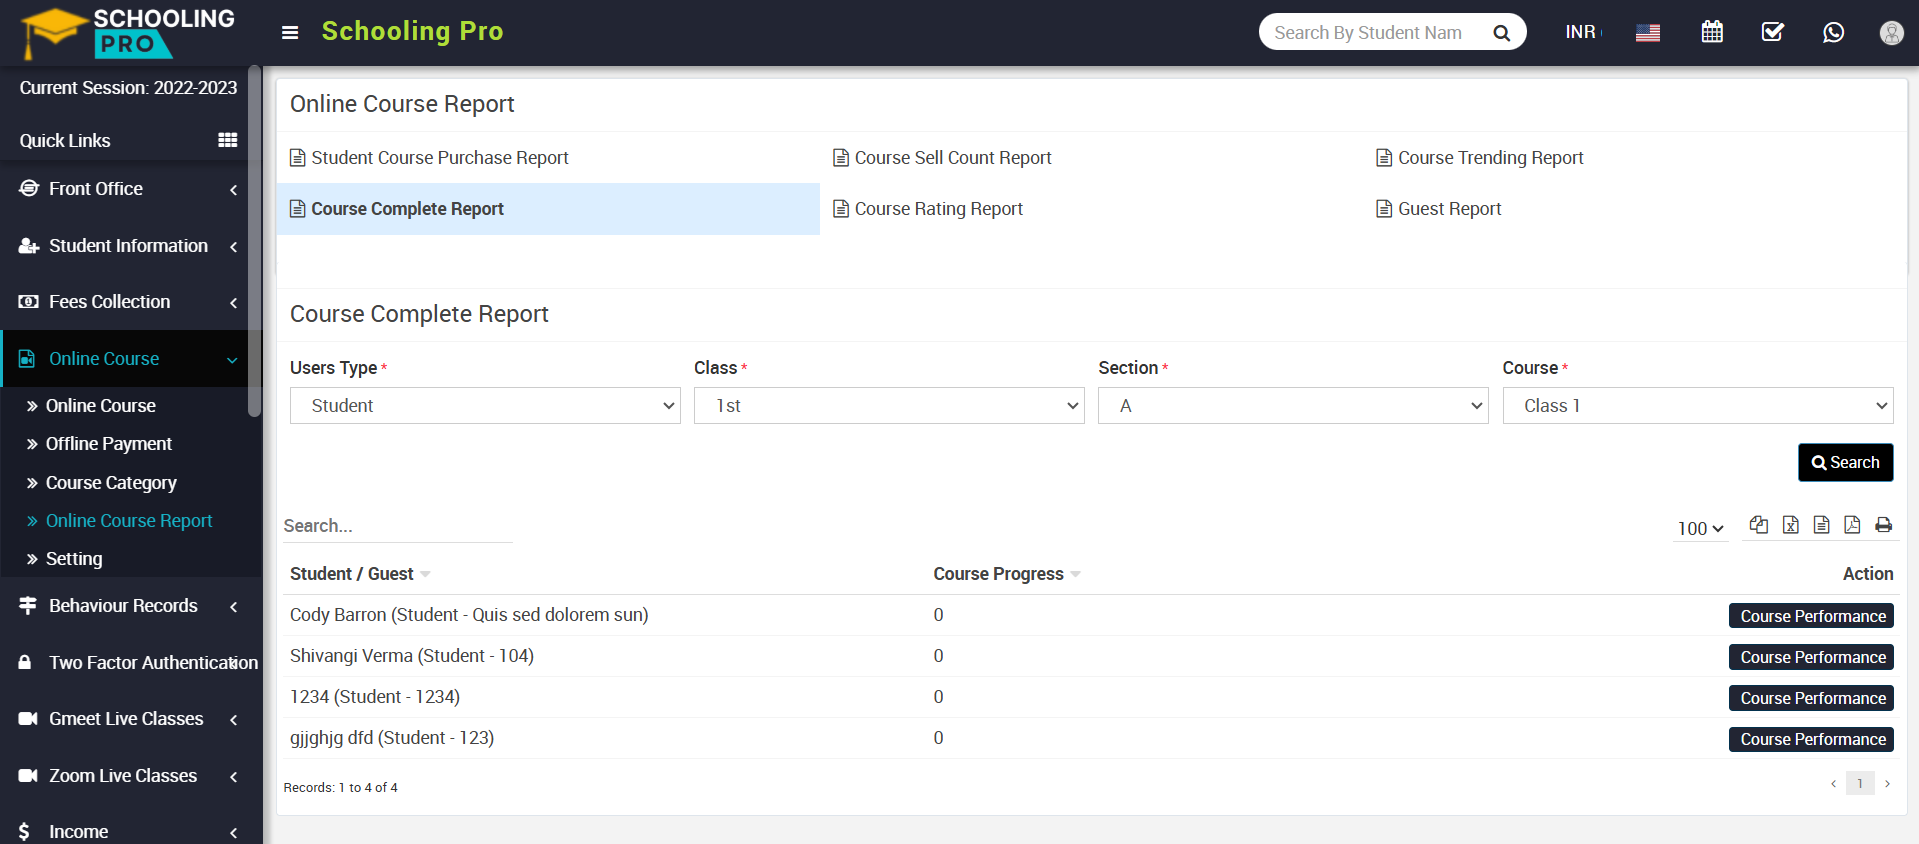Screen dimensions: 1919x844
Task: Click the sidebar vertical scrollbar
Action: [255, 240]
